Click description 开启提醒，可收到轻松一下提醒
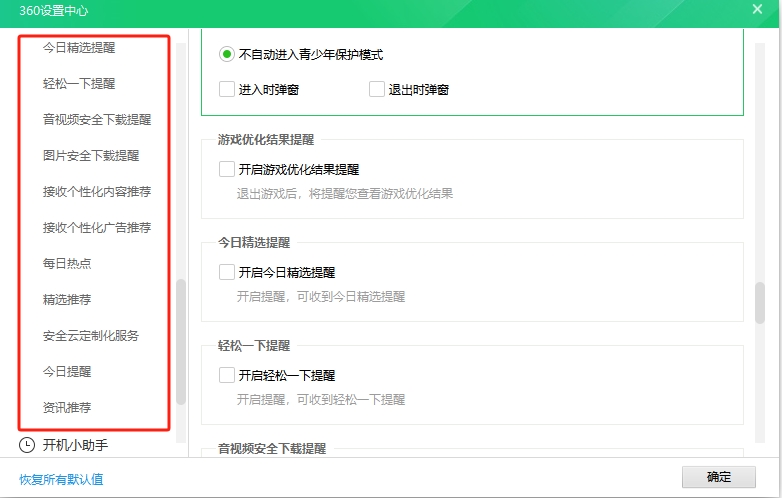The height and width of the screenshot is (498, 782). coord(321,399)
